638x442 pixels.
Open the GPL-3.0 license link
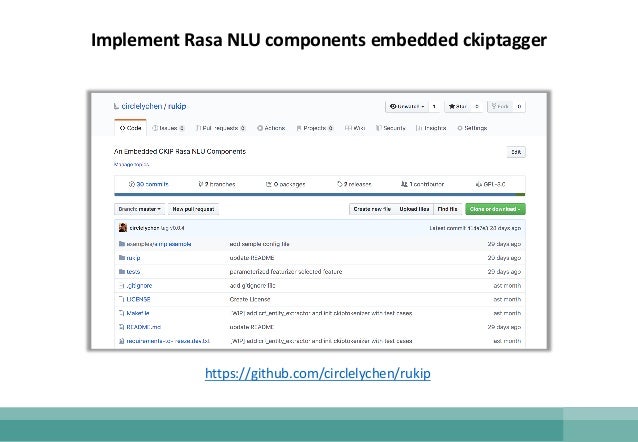point(490,184)
